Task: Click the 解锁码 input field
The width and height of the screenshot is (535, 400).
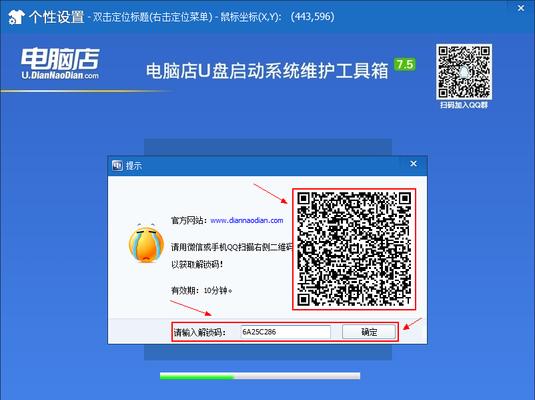Action: click(x=285, y=332)
